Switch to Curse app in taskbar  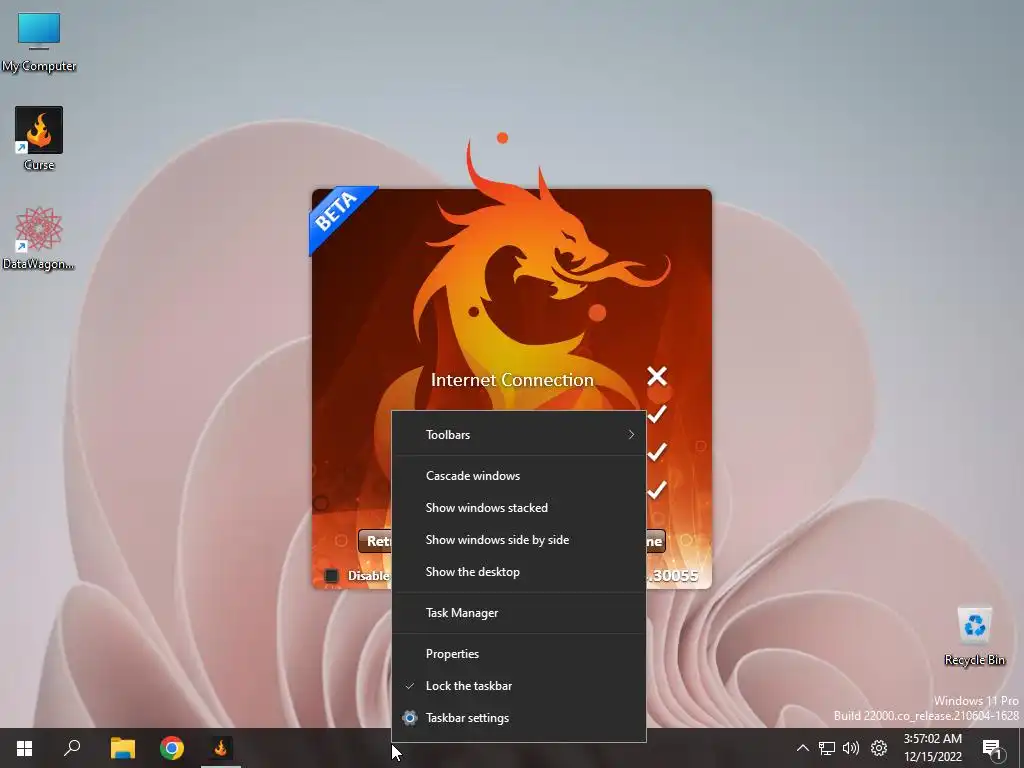(221, 748)
